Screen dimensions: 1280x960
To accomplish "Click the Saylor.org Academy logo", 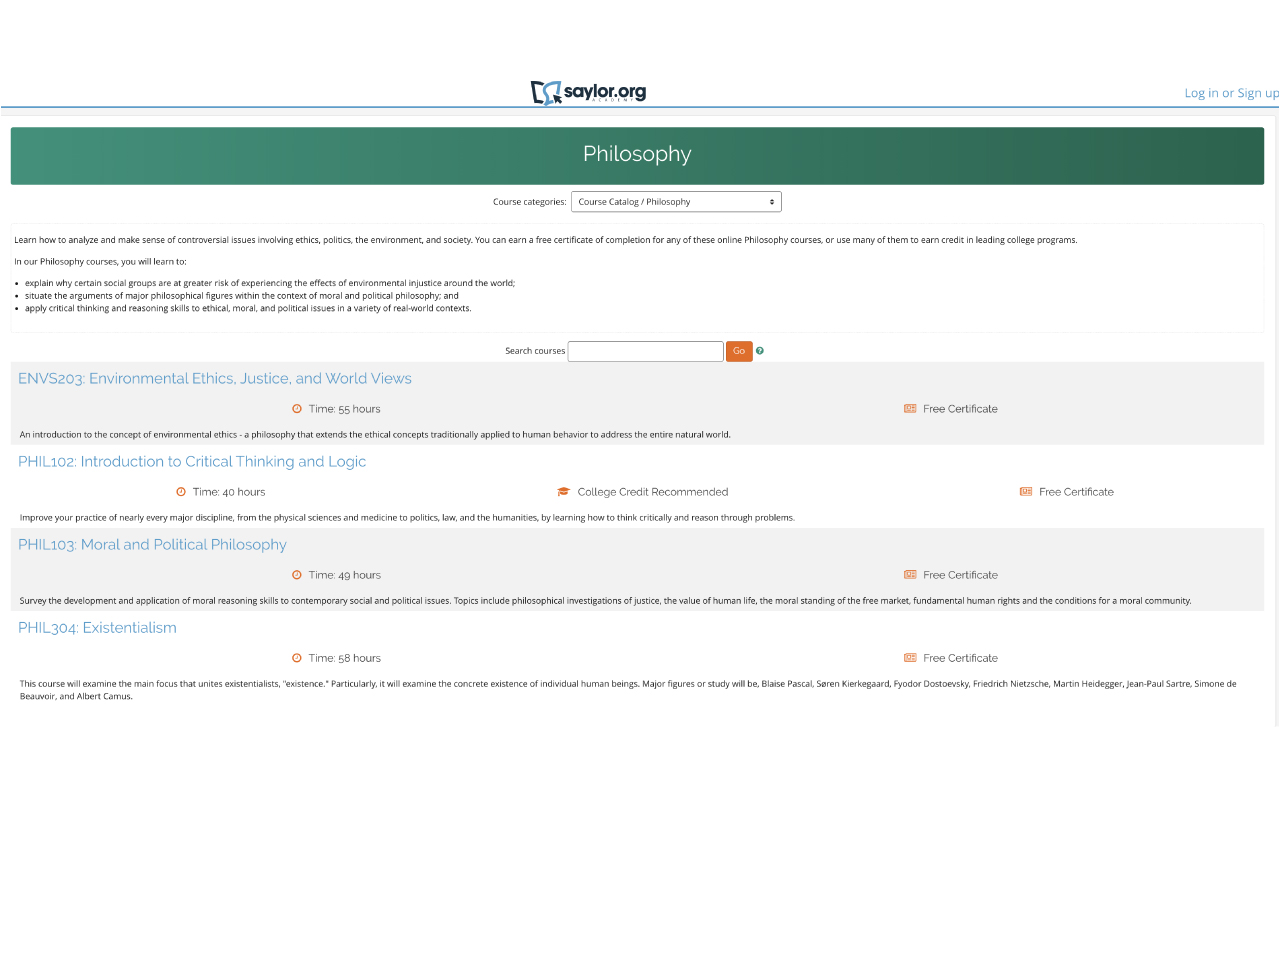I will click(x=588, y=92).
